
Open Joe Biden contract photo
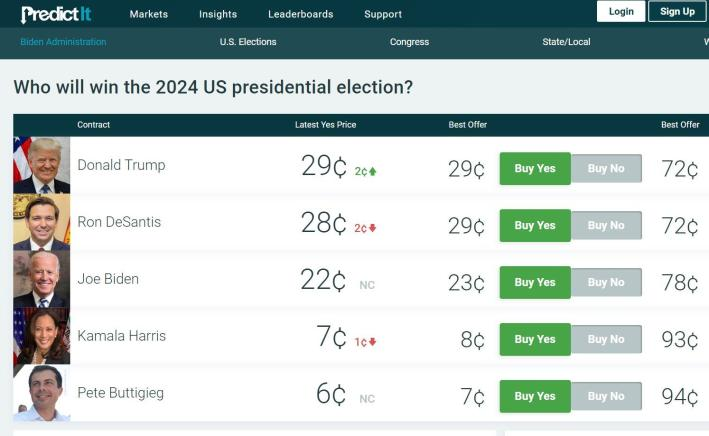click(x=41, y=279)
